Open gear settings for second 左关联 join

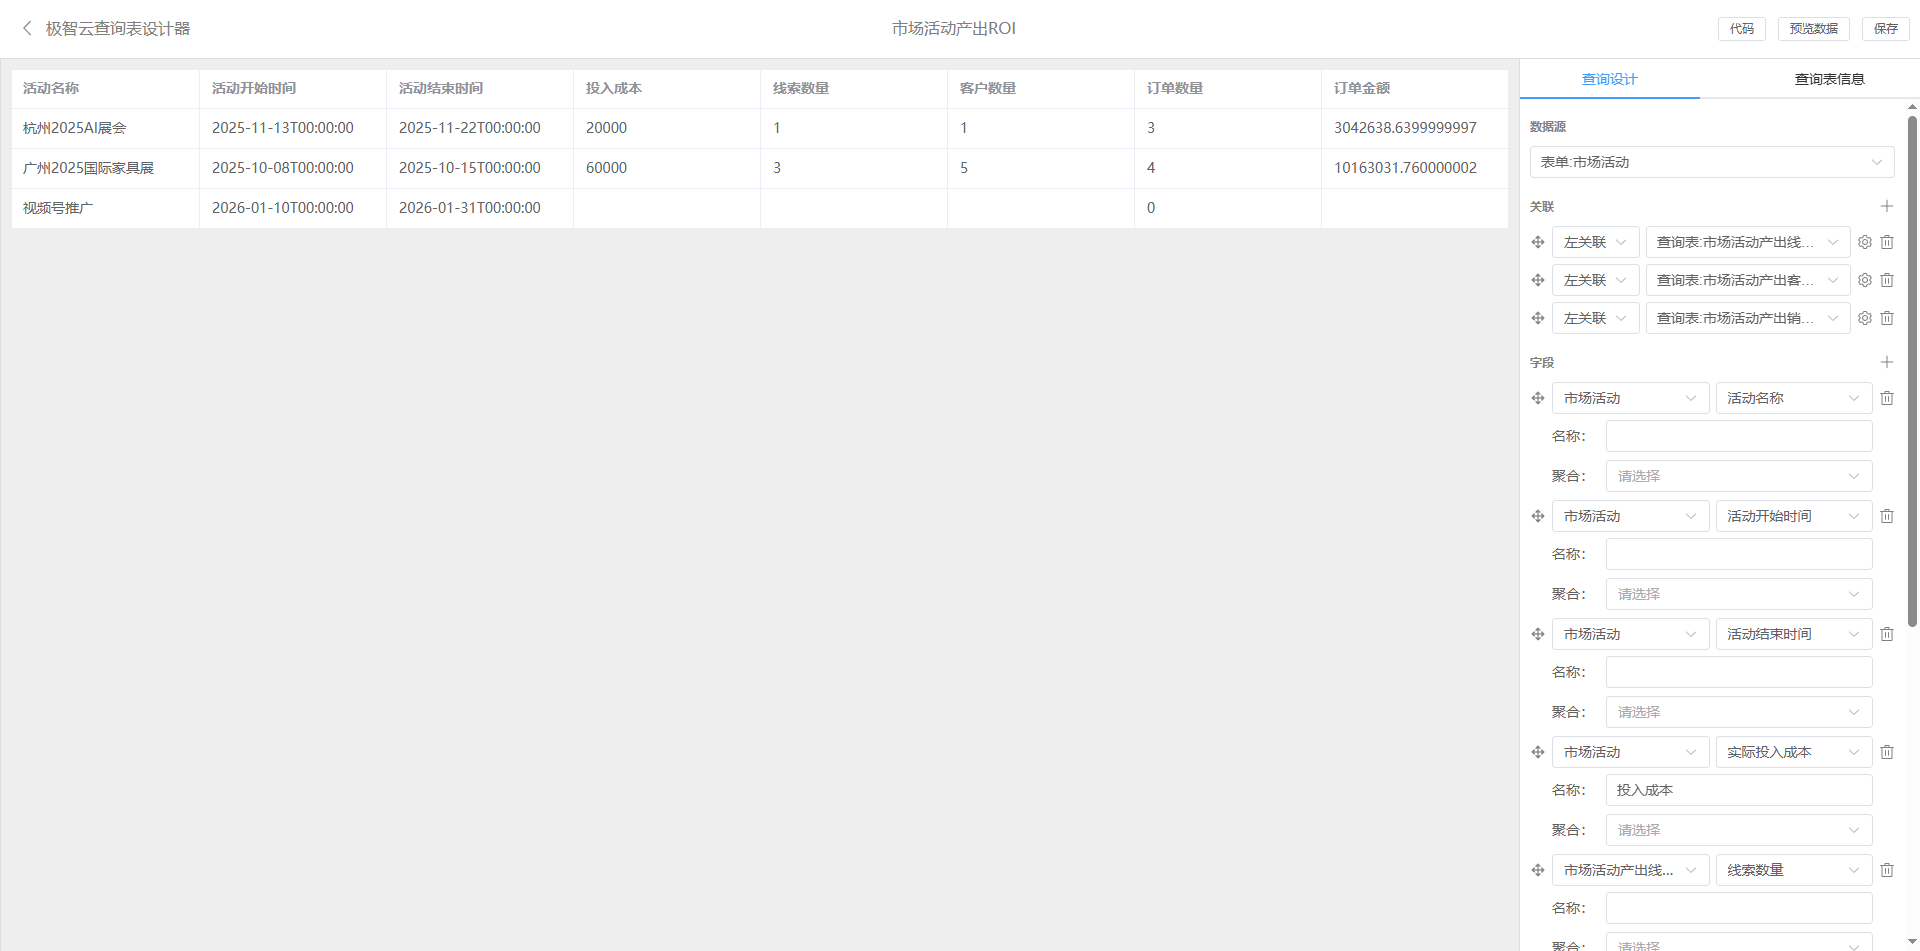tap(1864, 280)
